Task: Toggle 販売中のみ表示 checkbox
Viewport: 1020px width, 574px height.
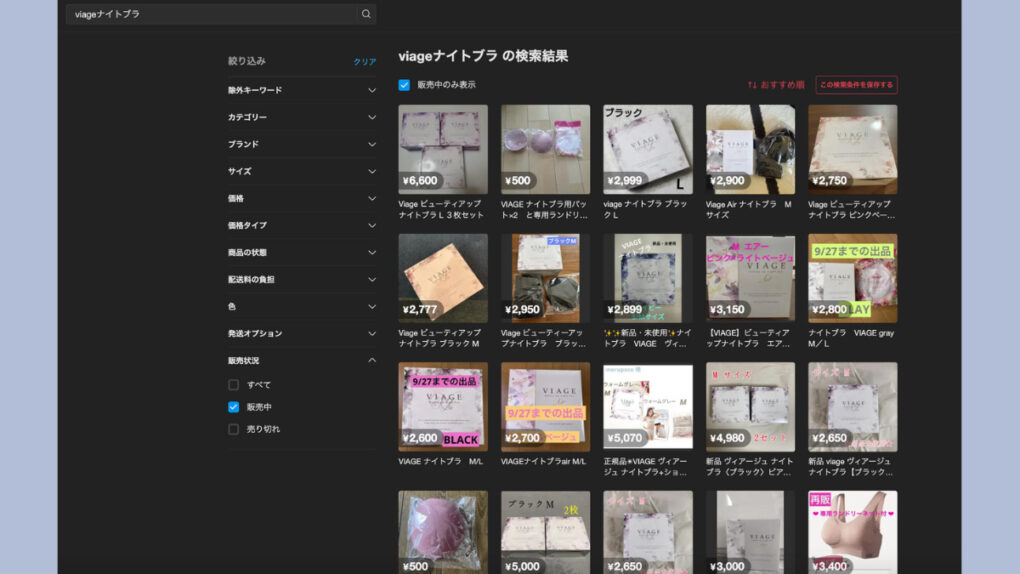Action: (404, 85)
